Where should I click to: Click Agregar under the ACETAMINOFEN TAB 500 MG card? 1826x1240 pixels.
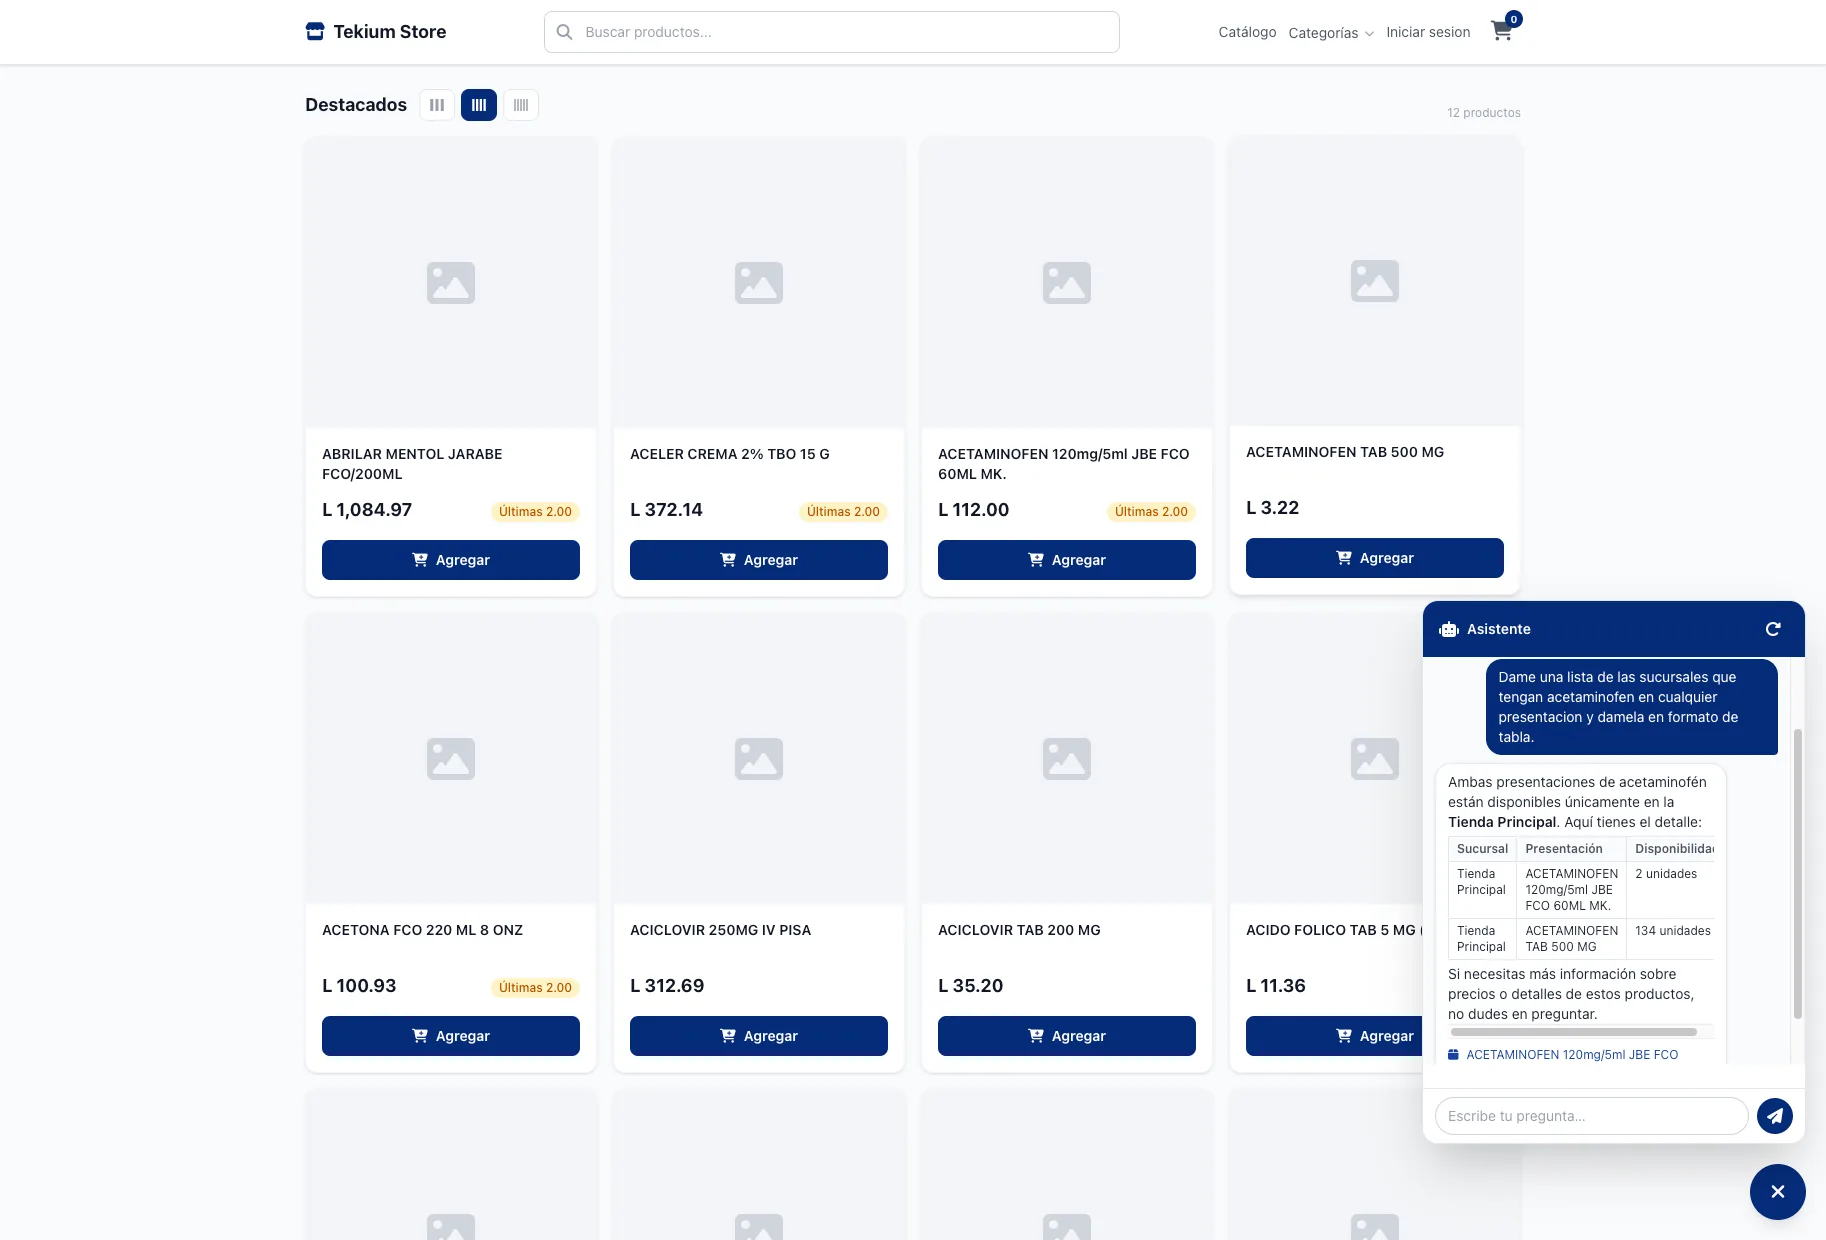(1375, 558)
